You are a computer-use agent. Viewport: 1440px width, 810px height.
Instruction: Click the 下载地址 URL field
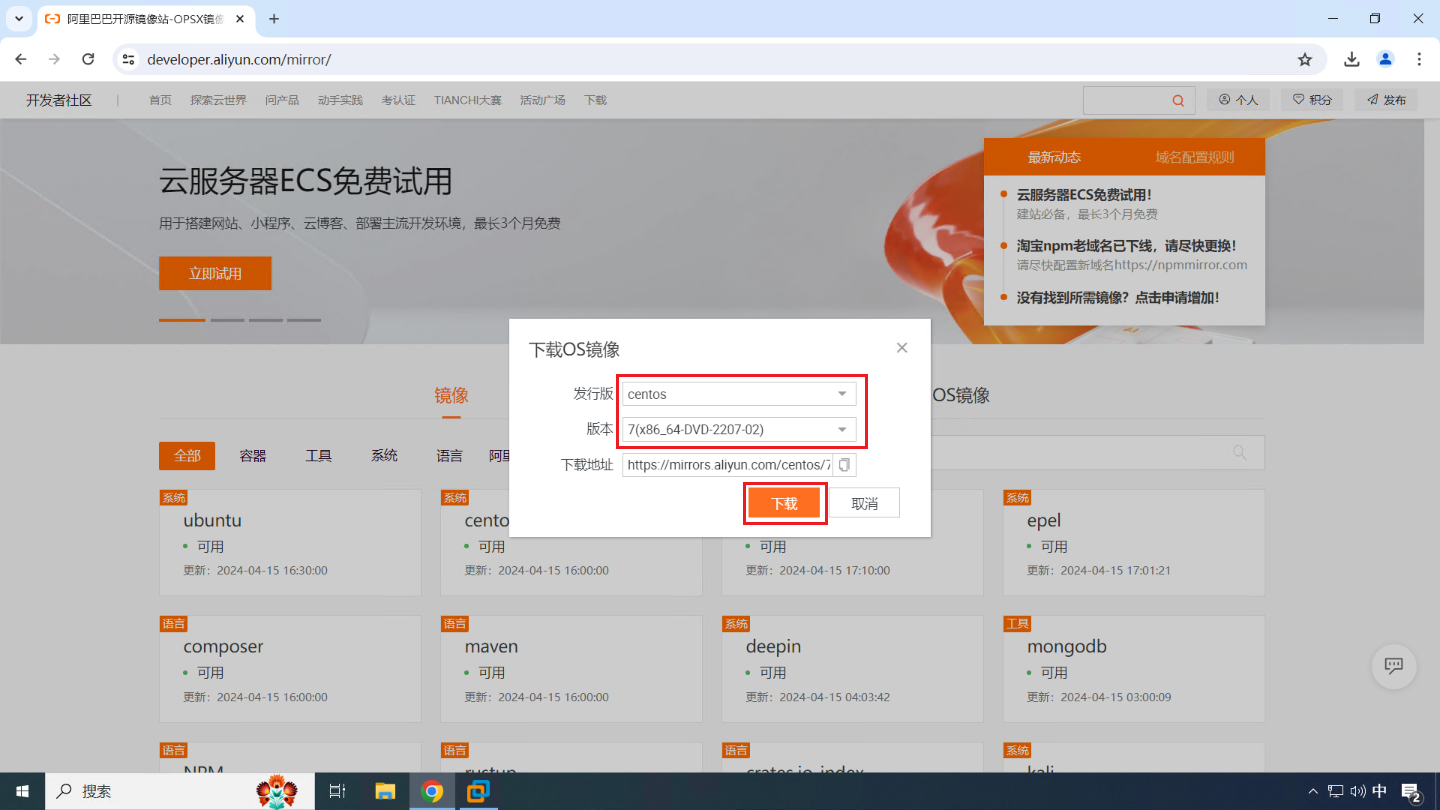728,465
